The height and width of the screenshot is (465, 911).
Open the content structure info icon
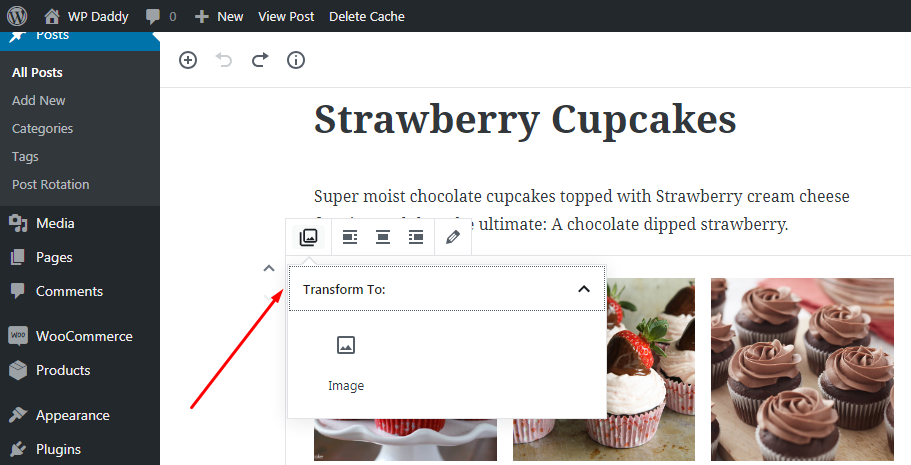pyautogui.click(x=296, y=60)
